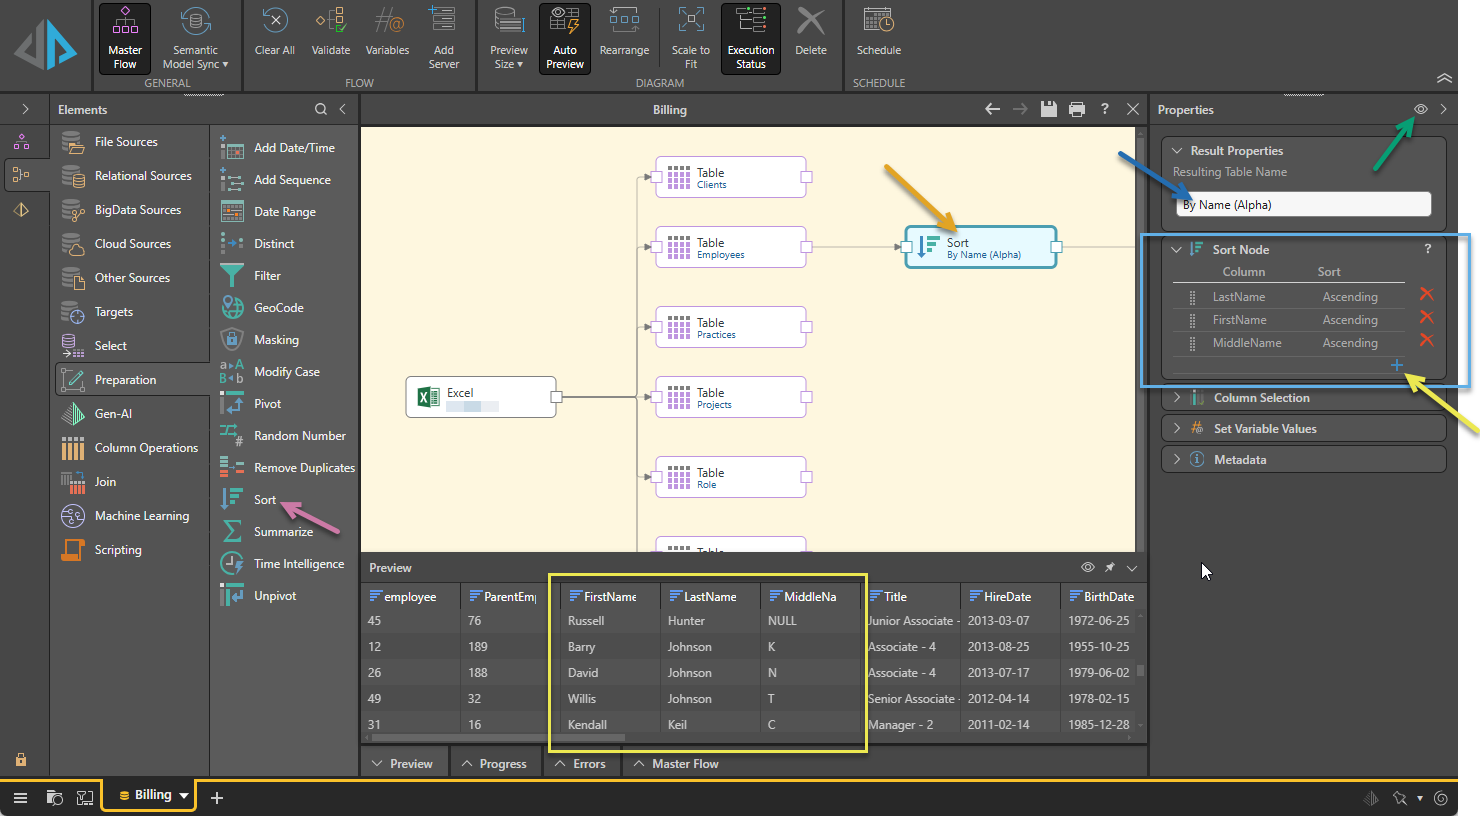The width and height of the screenshot is (1480, 816).
Task: Save the flow with the disk icon
Action: tap(1048, 109)
